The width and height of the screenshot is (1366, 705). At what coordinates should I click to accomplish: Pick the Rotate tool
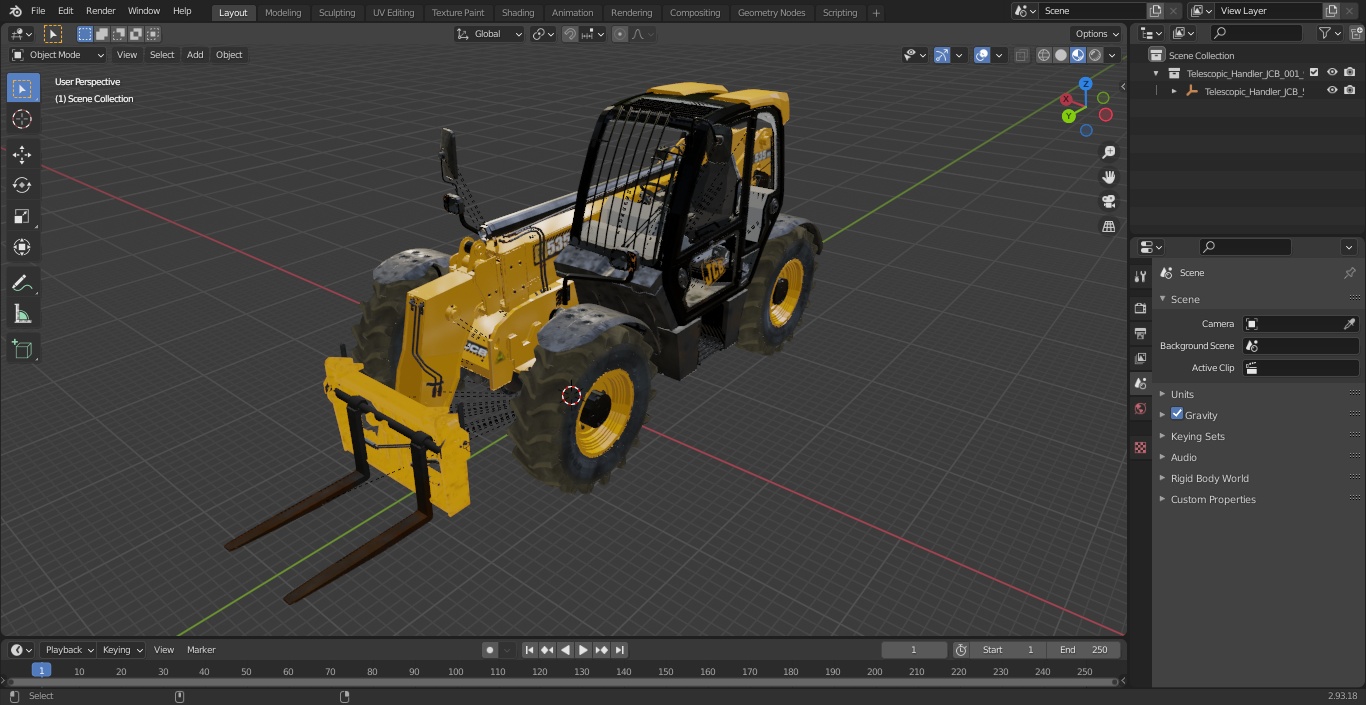(x=22, y=185)
